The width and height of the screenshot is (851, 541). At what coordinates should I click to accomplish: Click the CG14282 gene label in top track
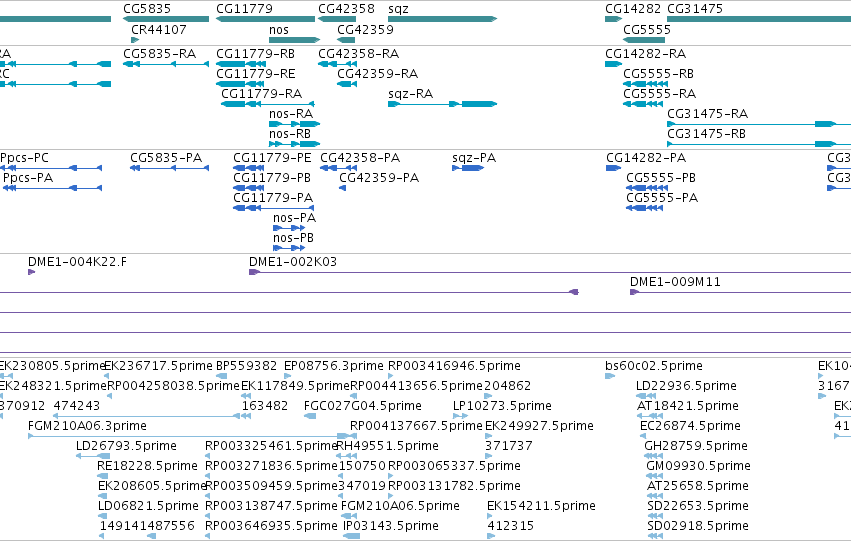pyautogui.click(x=633, y=9)
